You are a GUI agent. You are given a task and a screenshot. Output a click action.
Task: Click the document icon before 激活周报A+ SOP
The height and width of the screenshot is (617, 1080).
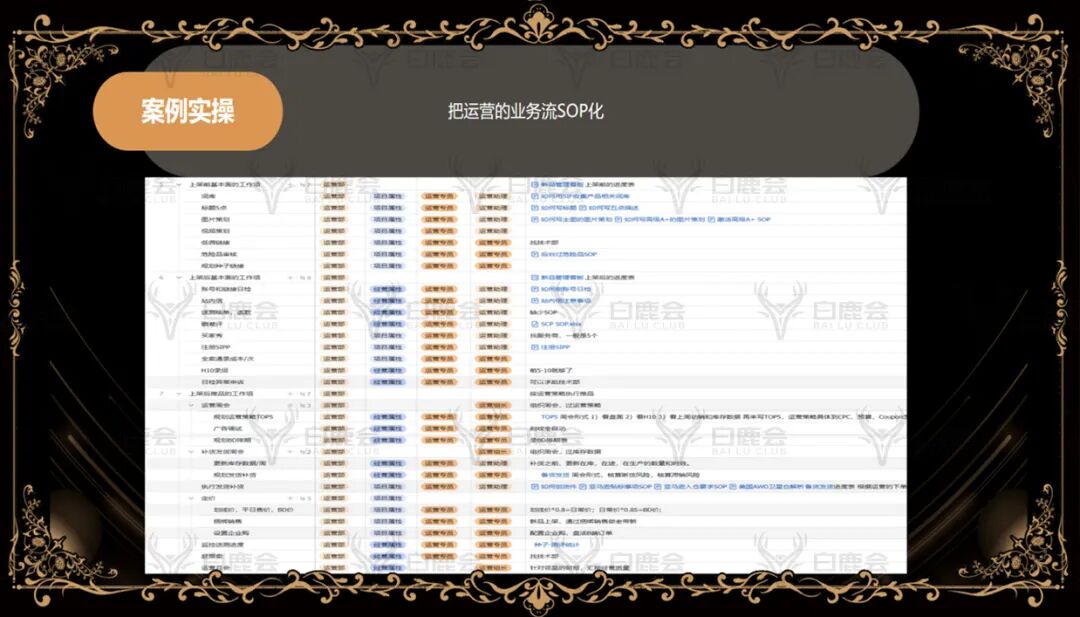click(x=711, y=219)
